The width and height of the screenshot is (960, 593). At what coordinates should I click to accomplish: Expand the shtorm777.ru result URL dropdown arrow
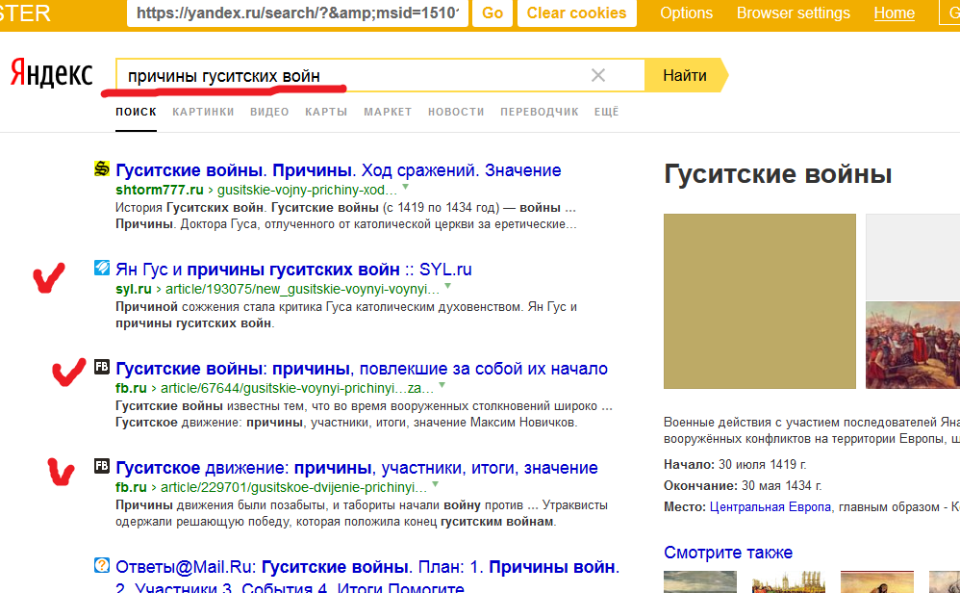coord(405,187)
